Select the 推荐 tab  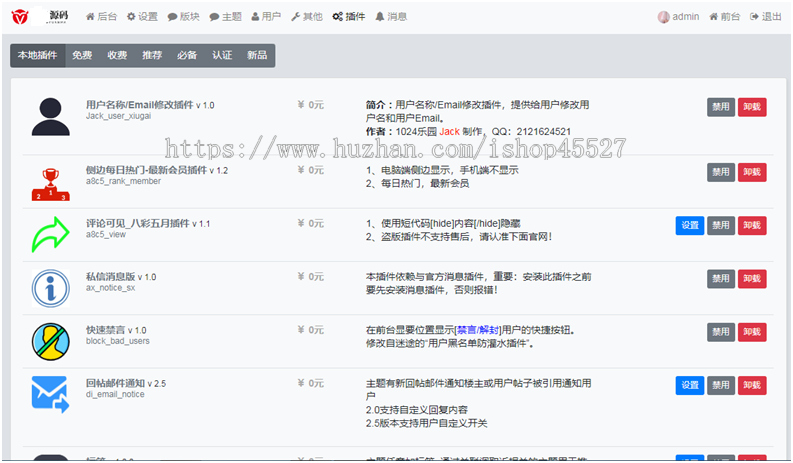coord(152,55)
